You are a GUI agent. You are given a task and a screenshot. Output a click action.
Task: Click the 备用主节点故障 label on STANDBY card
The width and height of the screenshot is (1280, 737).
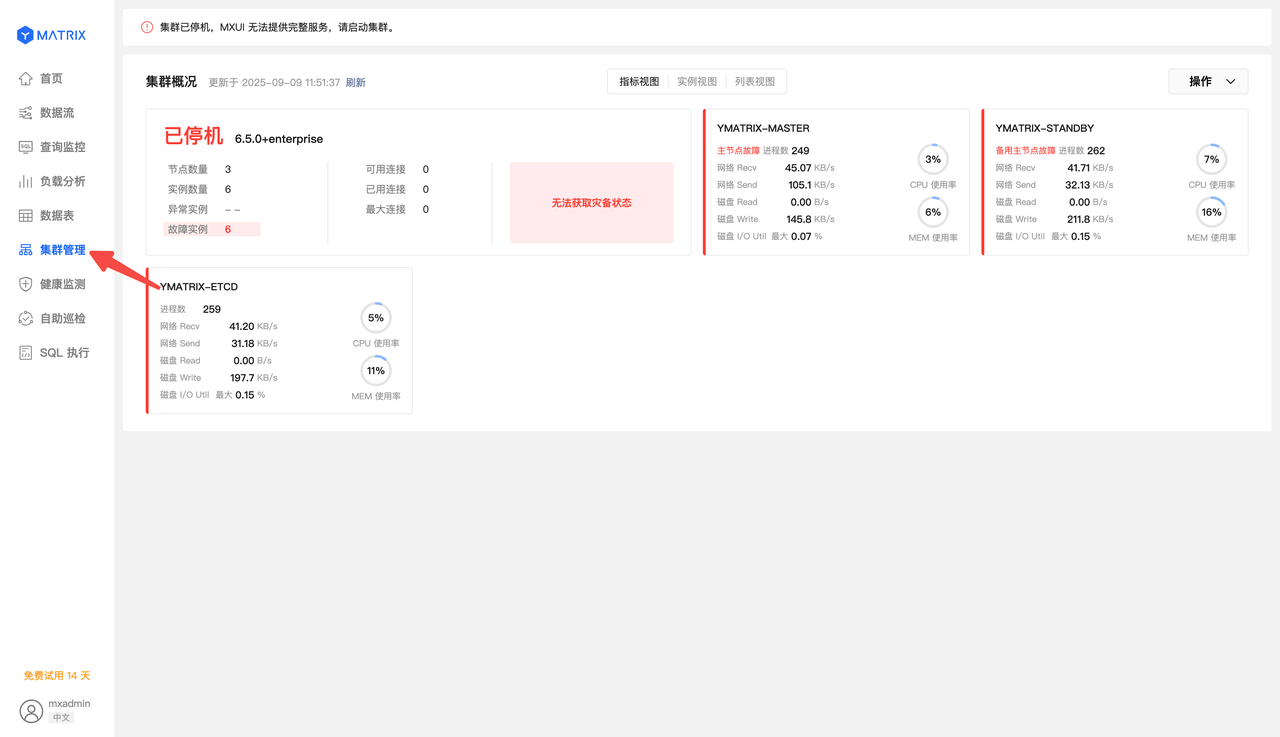pos(1025,151)
